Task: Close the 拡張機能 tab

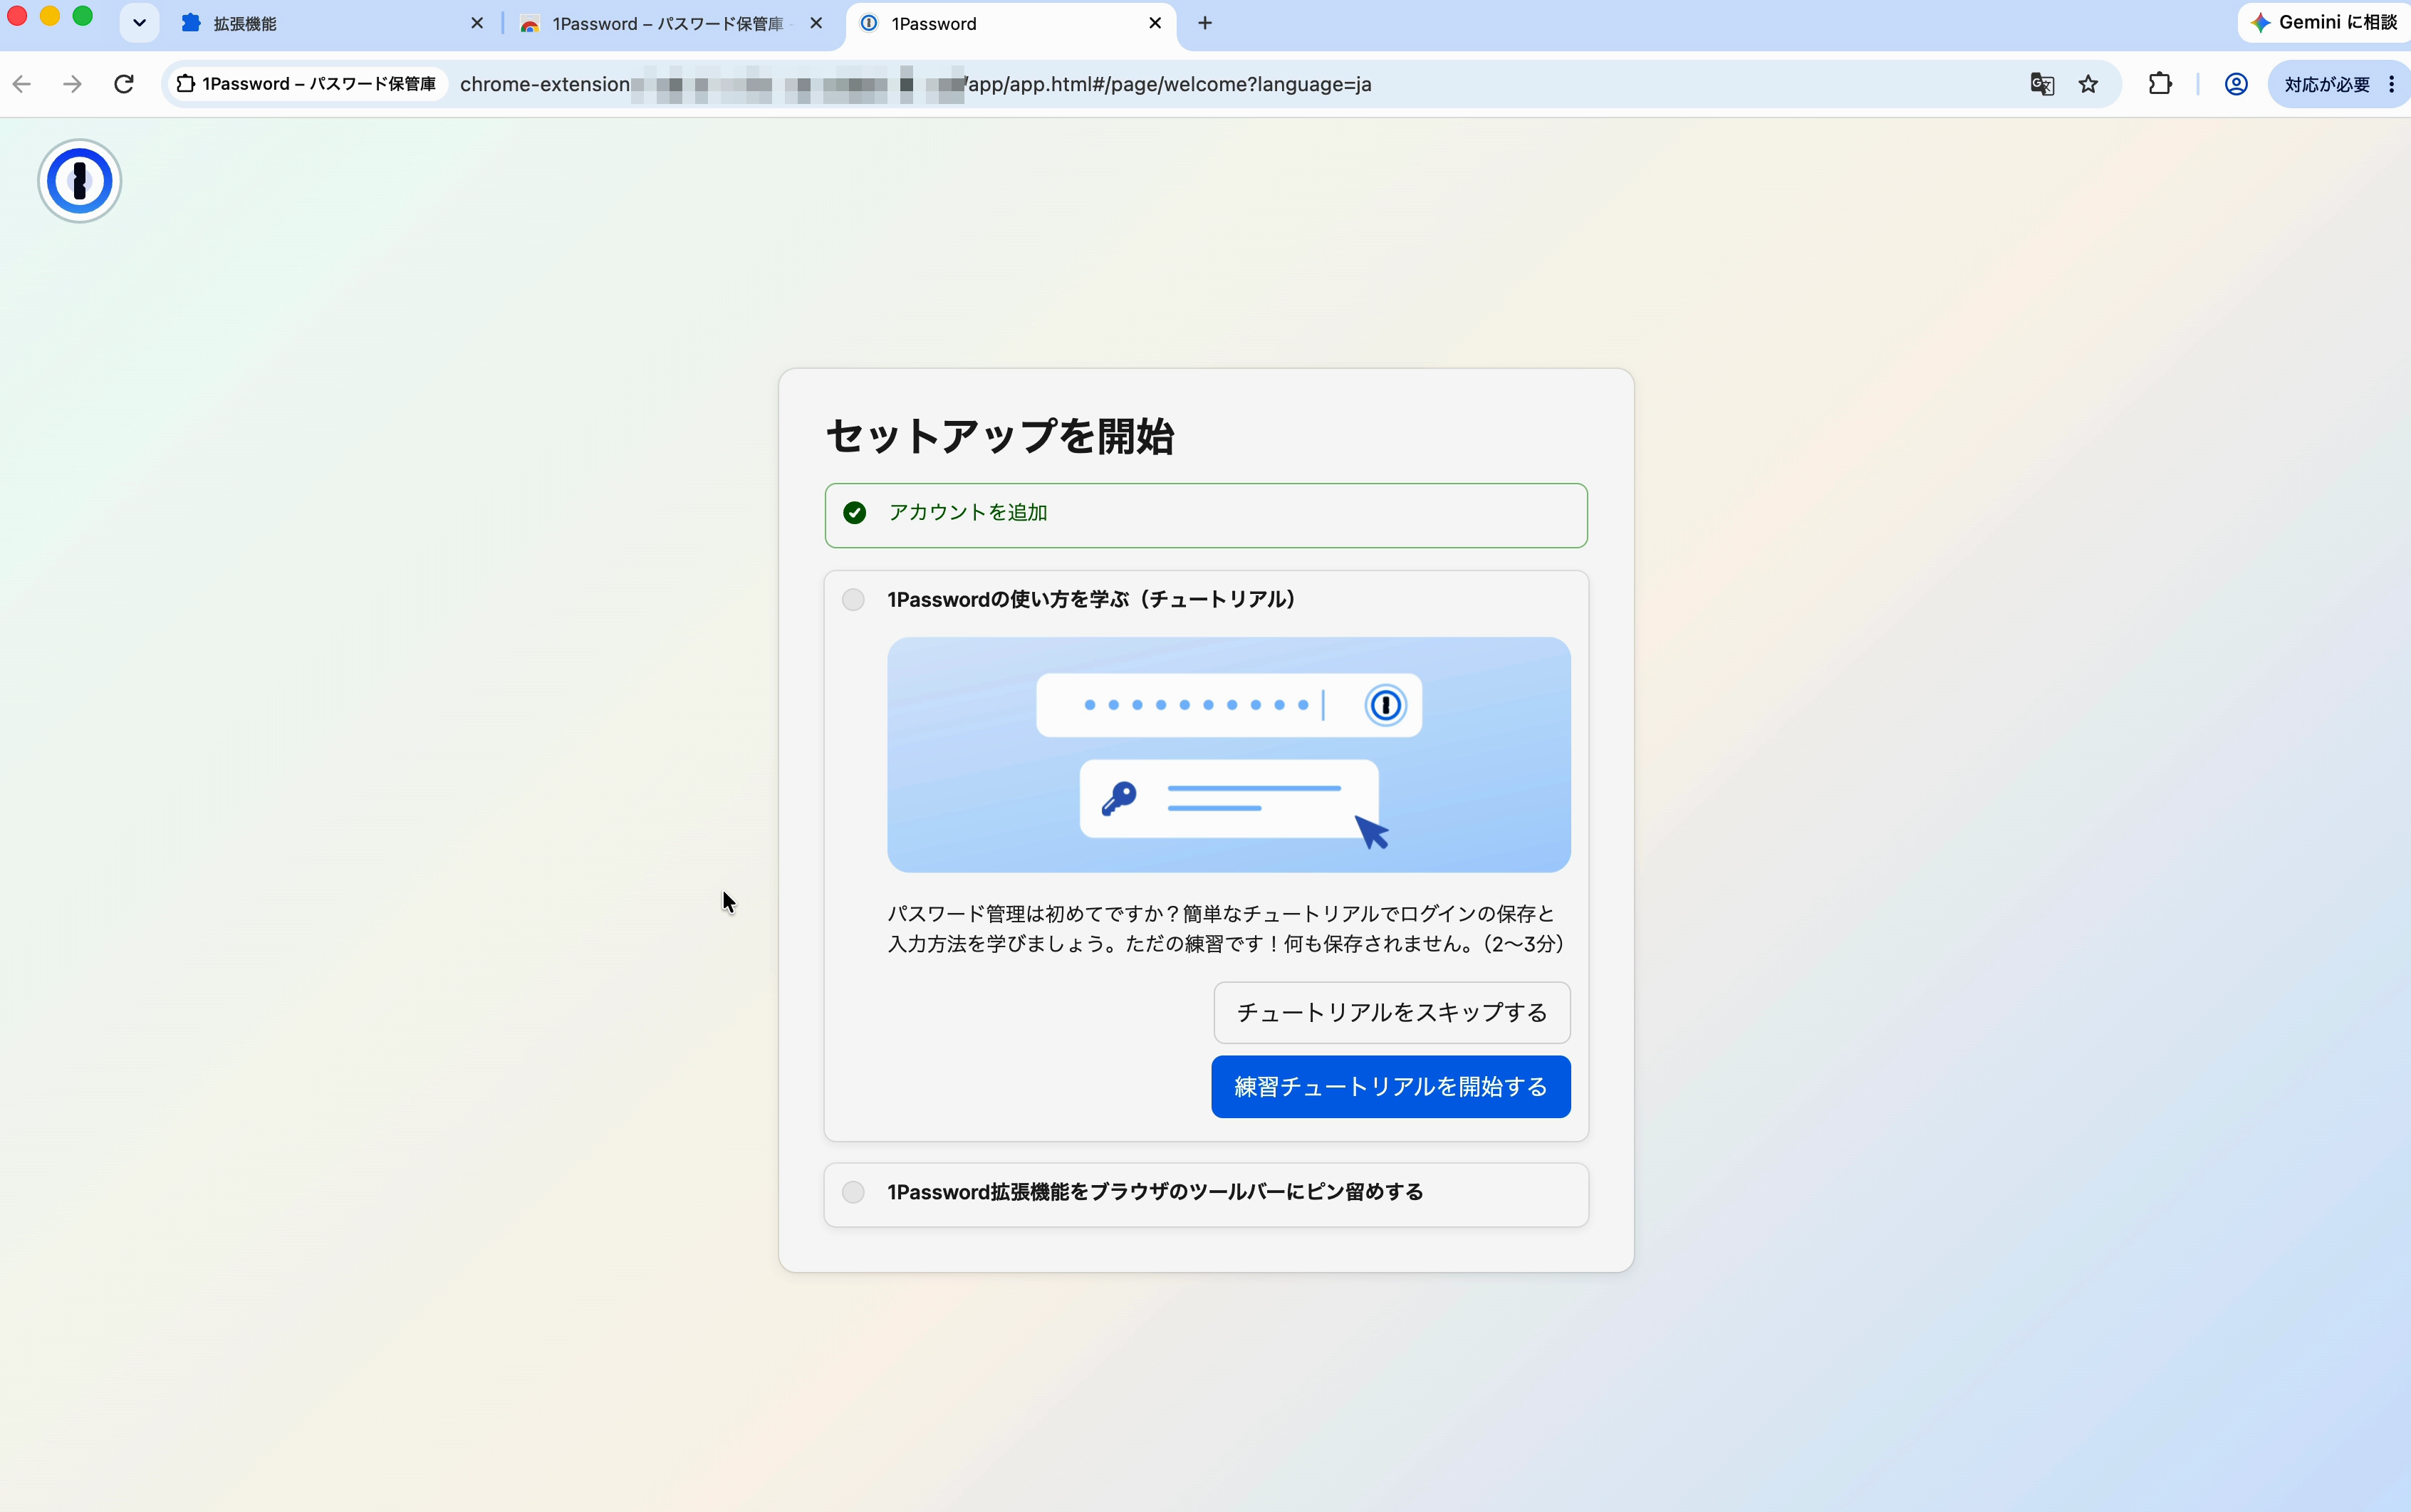Action: (477, 23)
